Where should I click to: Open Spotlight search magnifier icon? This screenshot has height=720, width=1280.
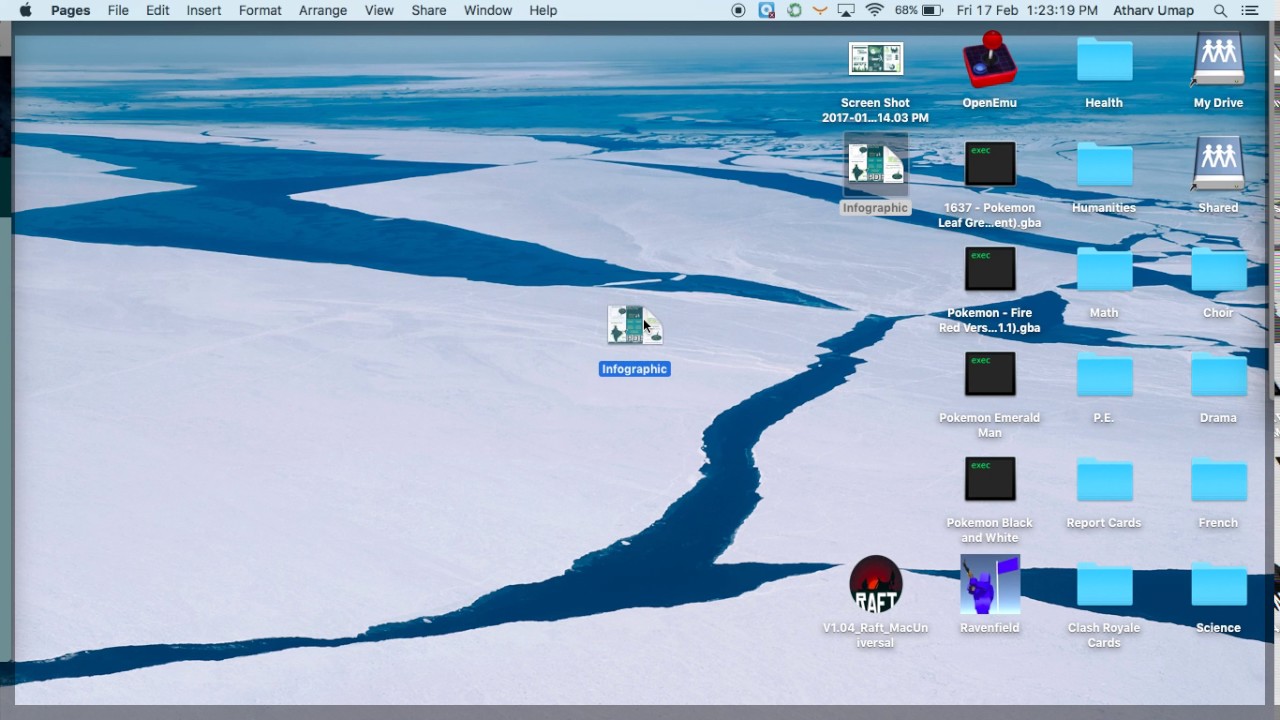[x=1220, y=10]
